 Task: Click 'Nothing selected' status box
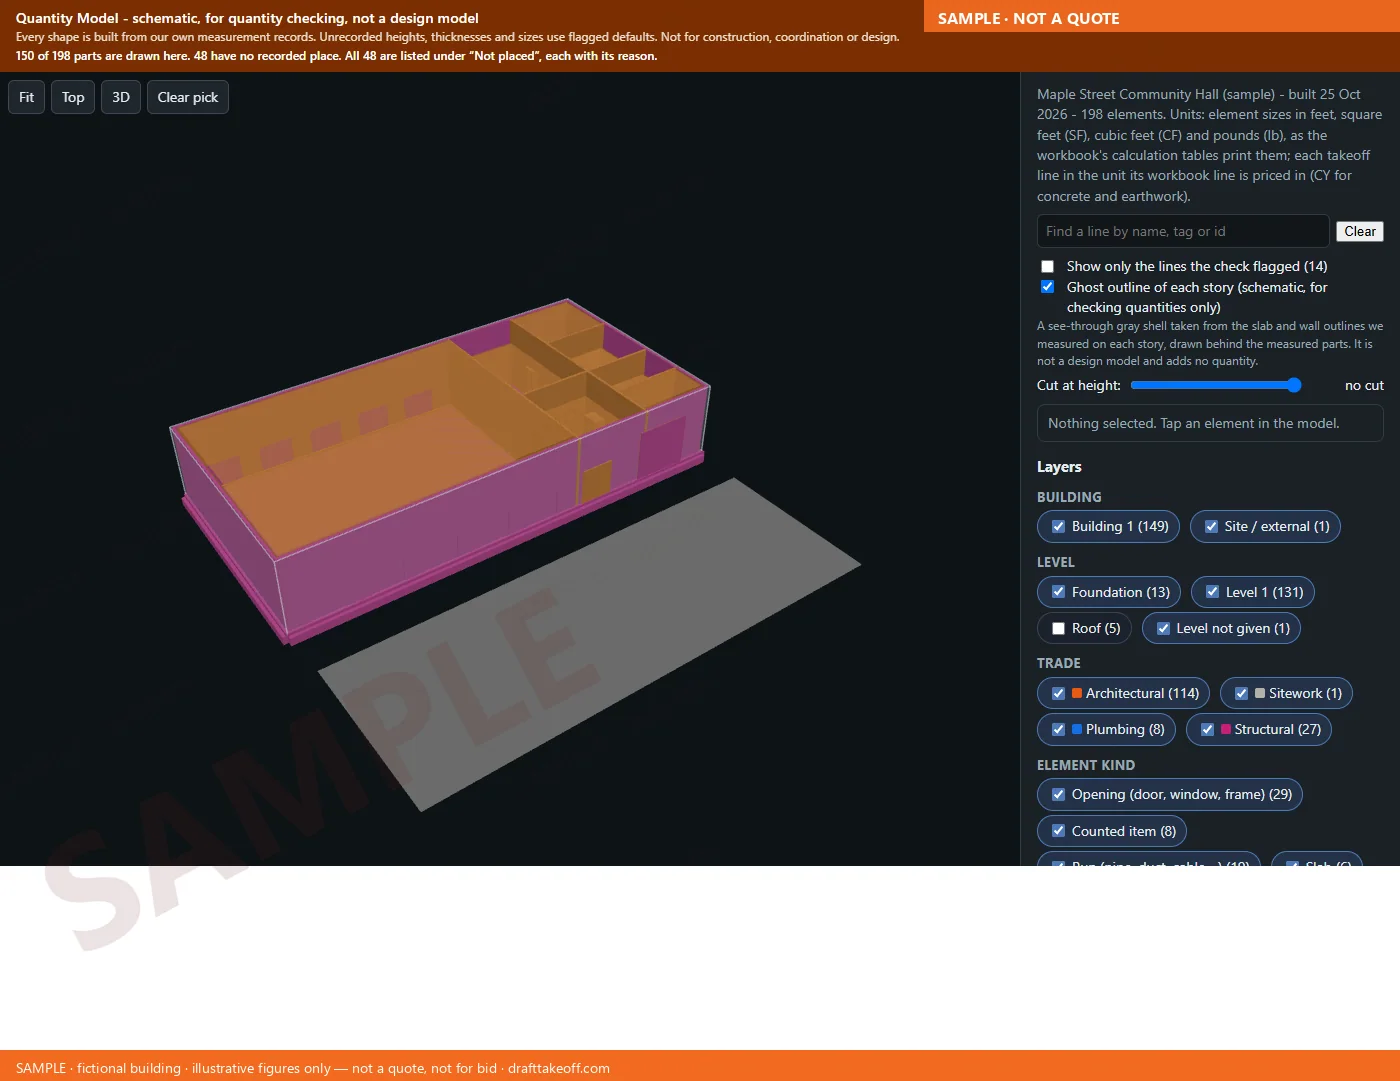coord(1210,423)
